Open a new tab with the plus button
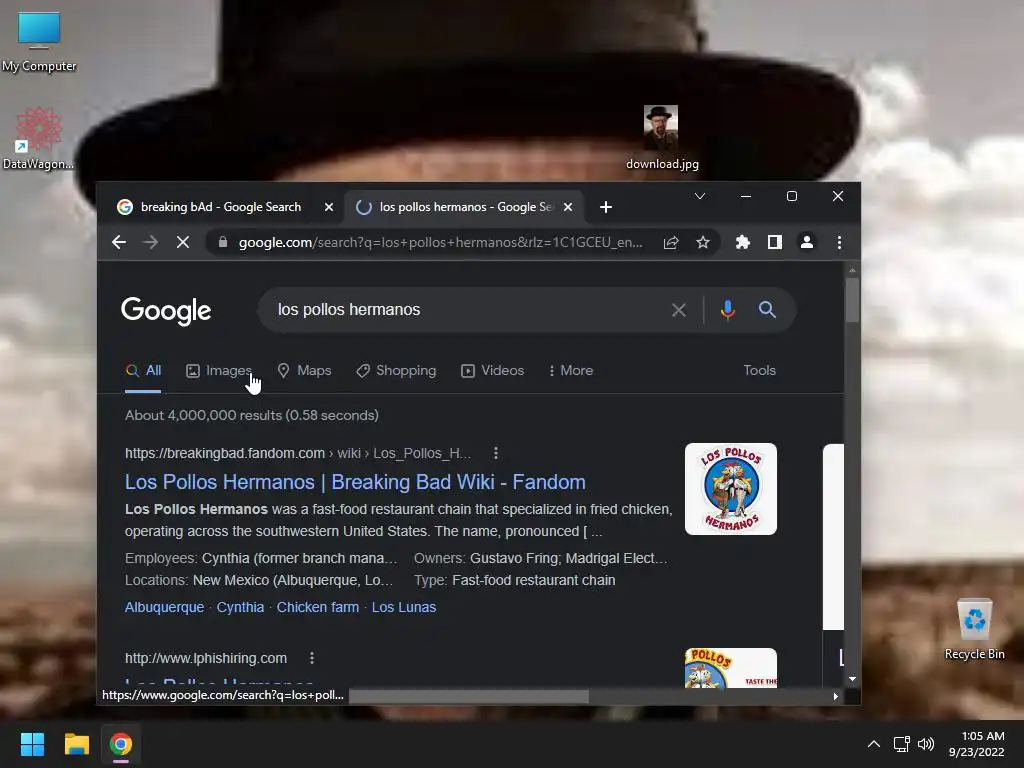 (605, 207)
